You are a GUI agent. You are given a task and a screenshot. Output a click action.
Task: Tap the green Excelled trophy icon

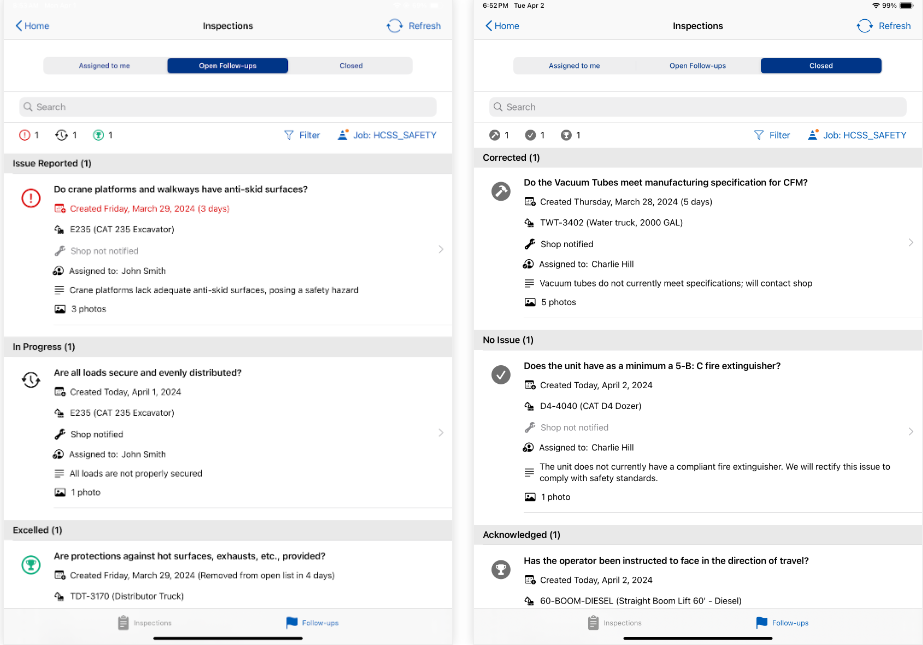click(x=94, y=133)
